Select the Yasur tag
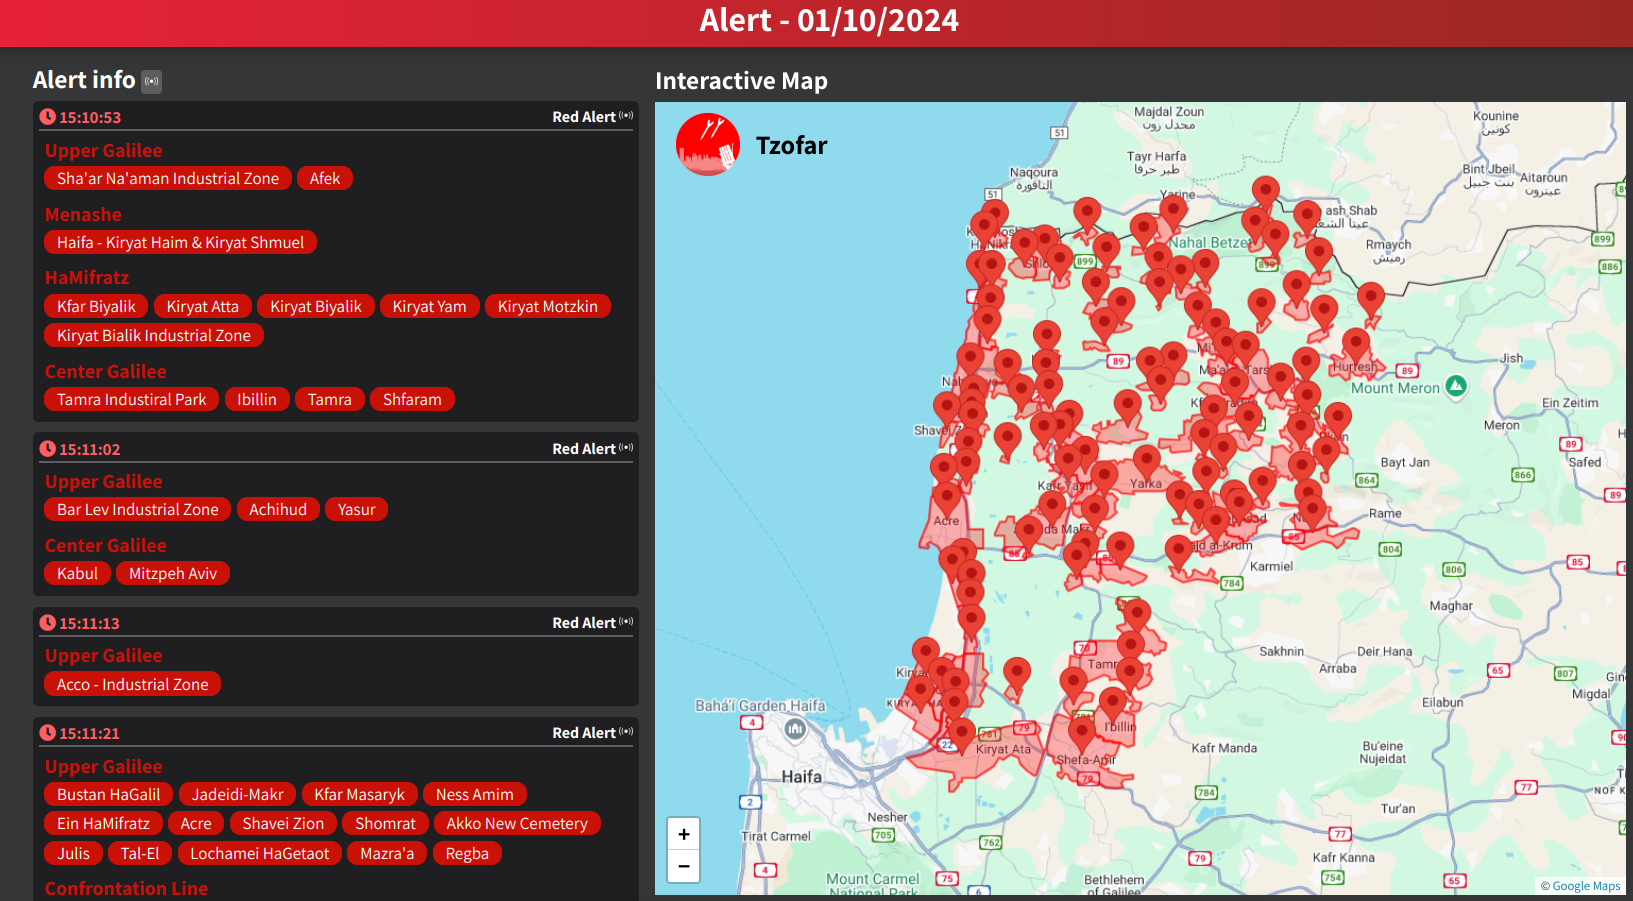The height and width of the screenshot is (901, 1633). [357, 509]
